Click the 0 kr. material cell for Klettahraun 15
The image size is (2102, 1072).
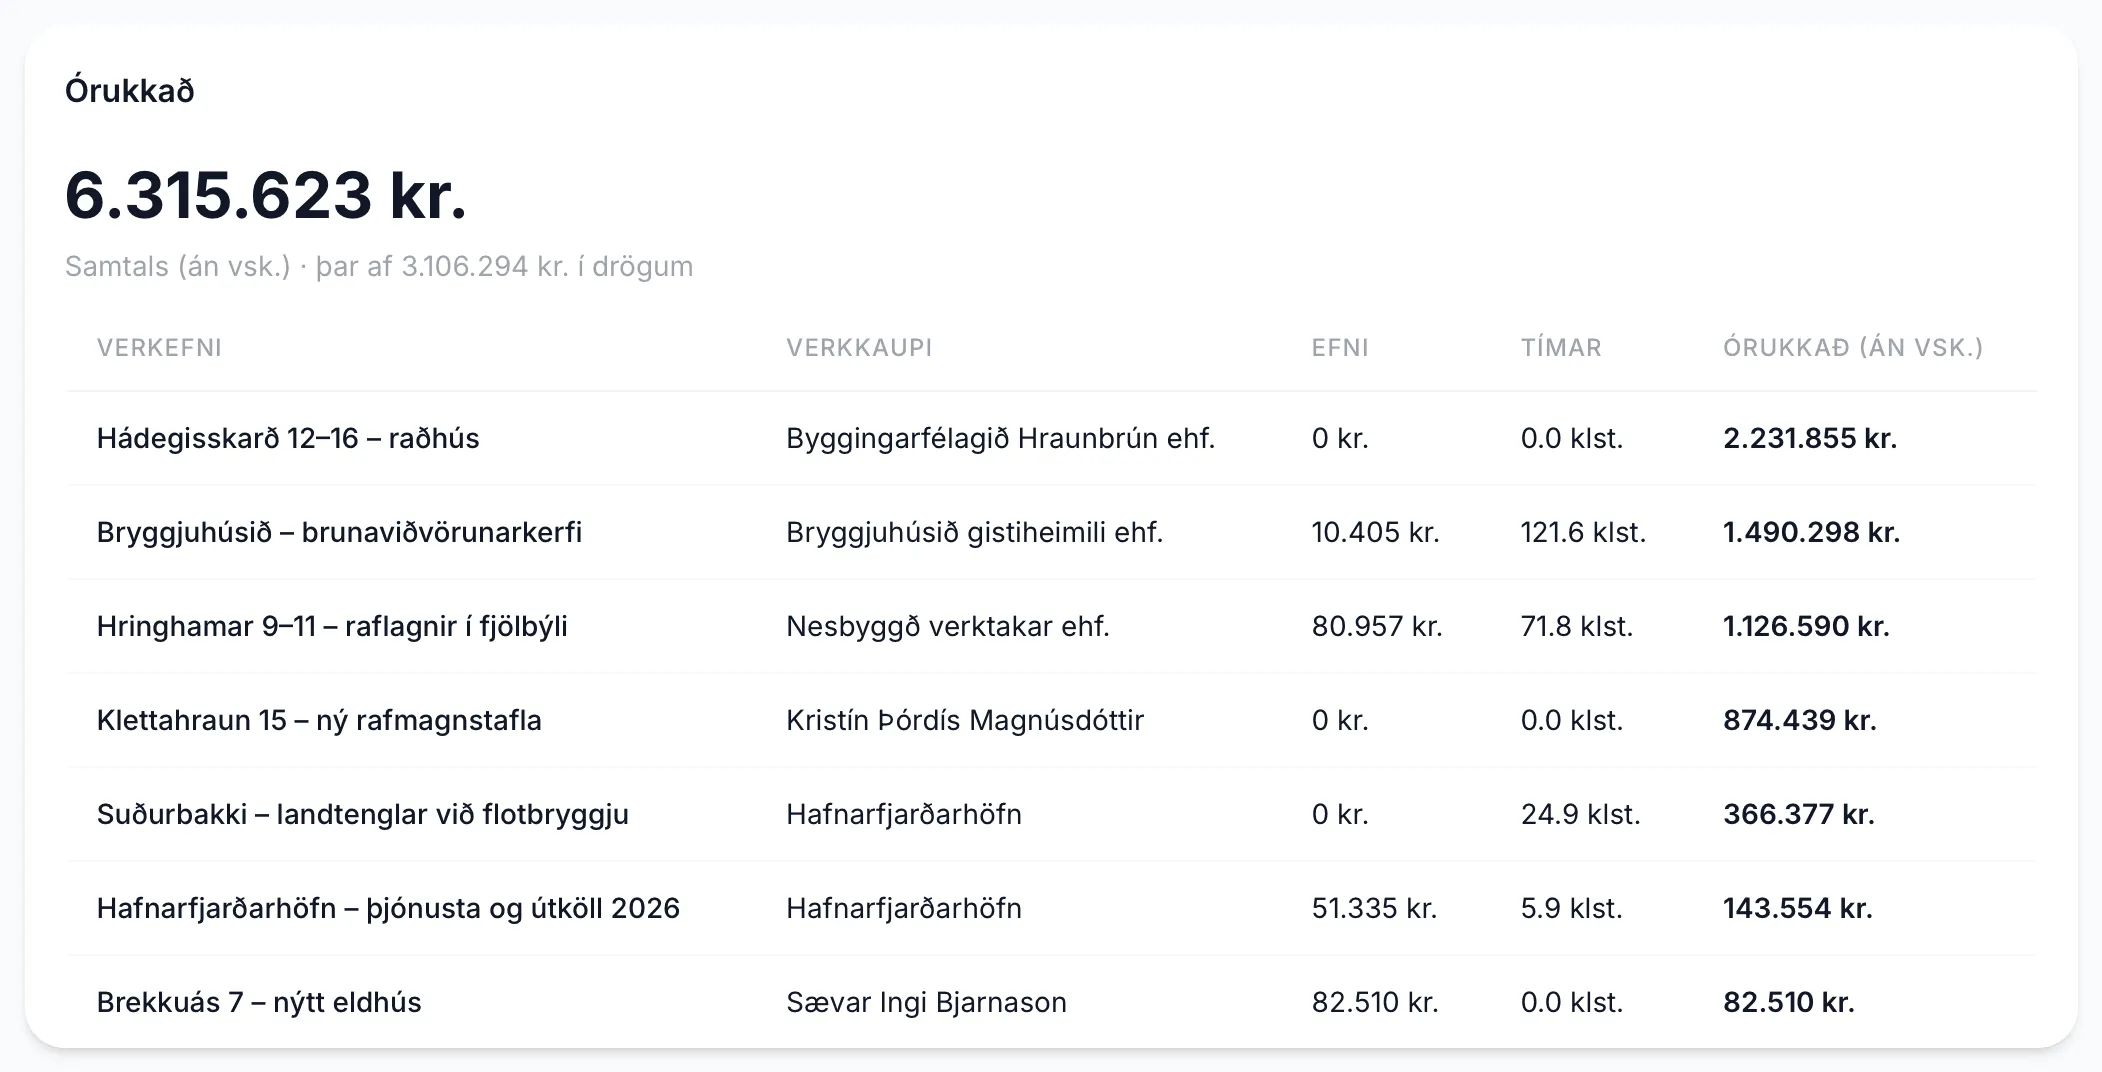tap(1340, 720)
